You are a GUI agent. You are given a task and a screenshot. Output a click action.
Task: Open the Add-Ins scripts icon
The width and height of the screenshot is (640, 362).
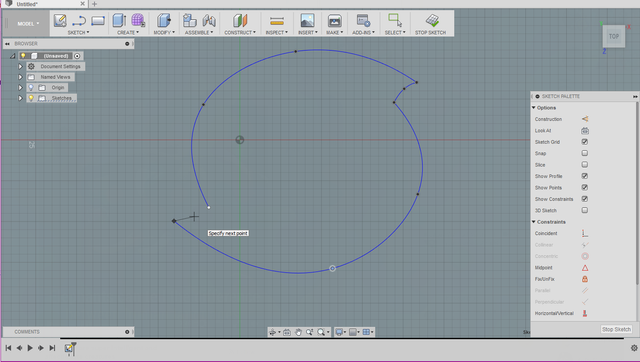tap(363, 20)
